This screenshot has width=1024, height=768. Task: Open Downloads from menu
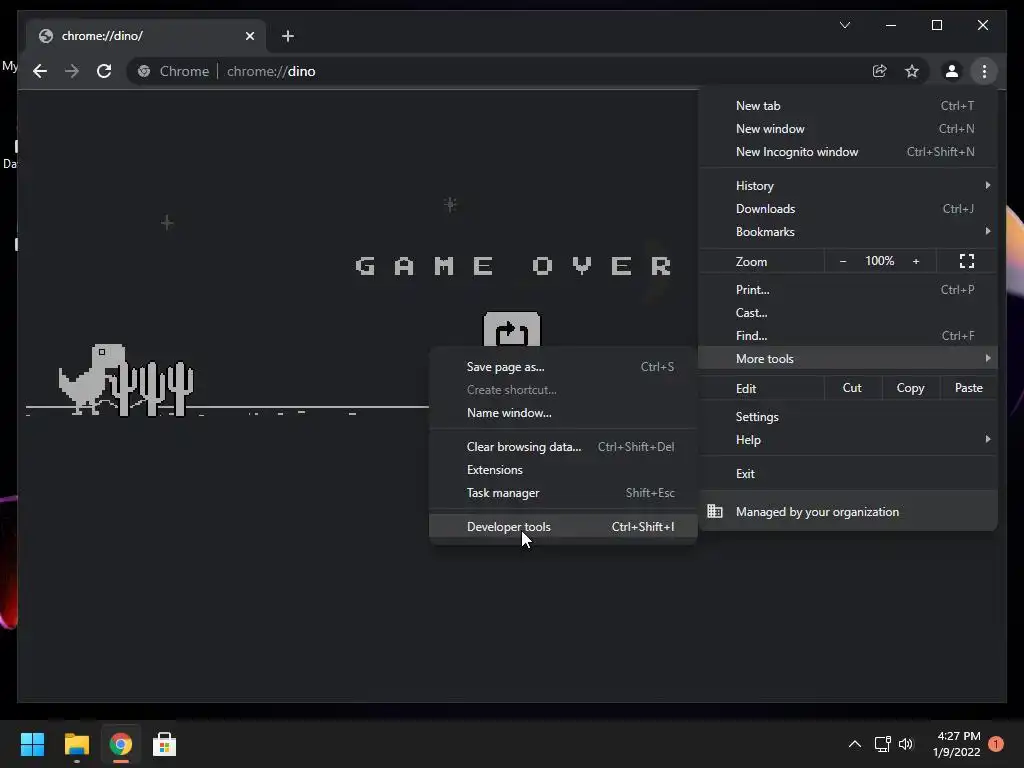(x=848, y=208)
